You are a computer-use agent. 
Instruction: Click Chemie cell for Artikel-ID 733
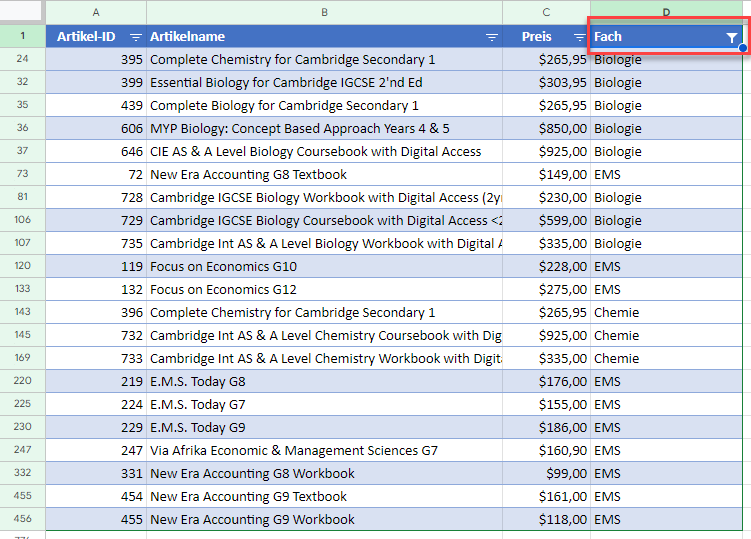coord(666,358)
